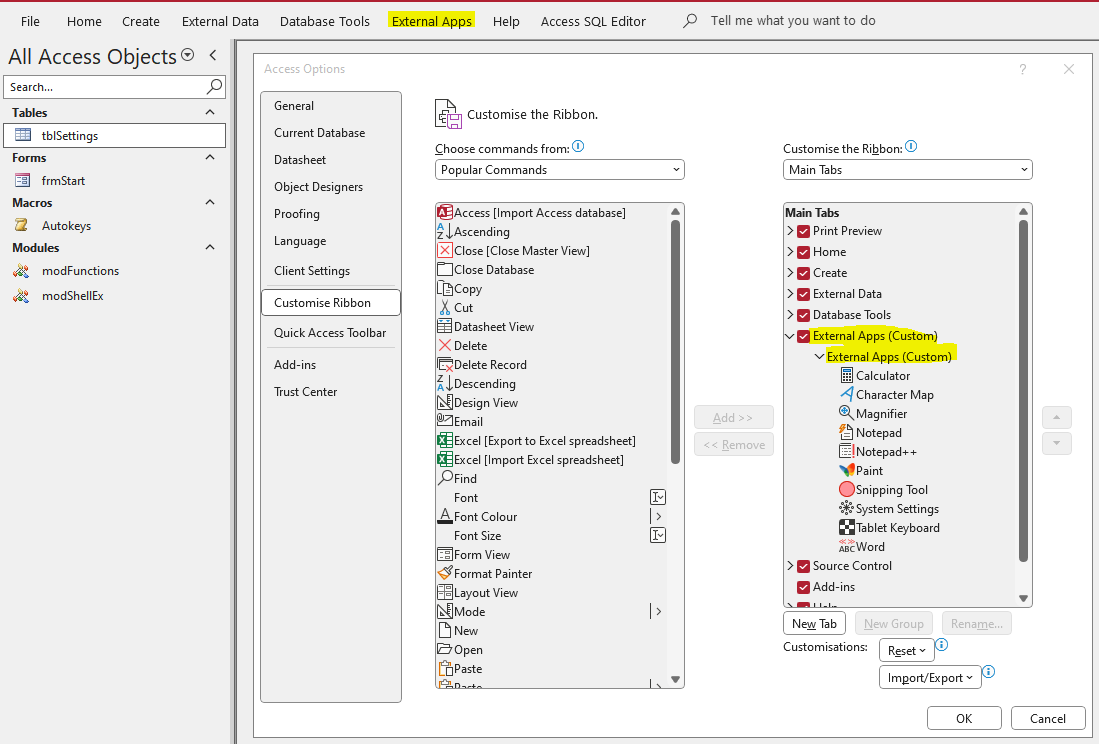Switch to the Database Tools ribbon tab
The height and width of the screenshot is (744, 1099).
coord(325,21)
